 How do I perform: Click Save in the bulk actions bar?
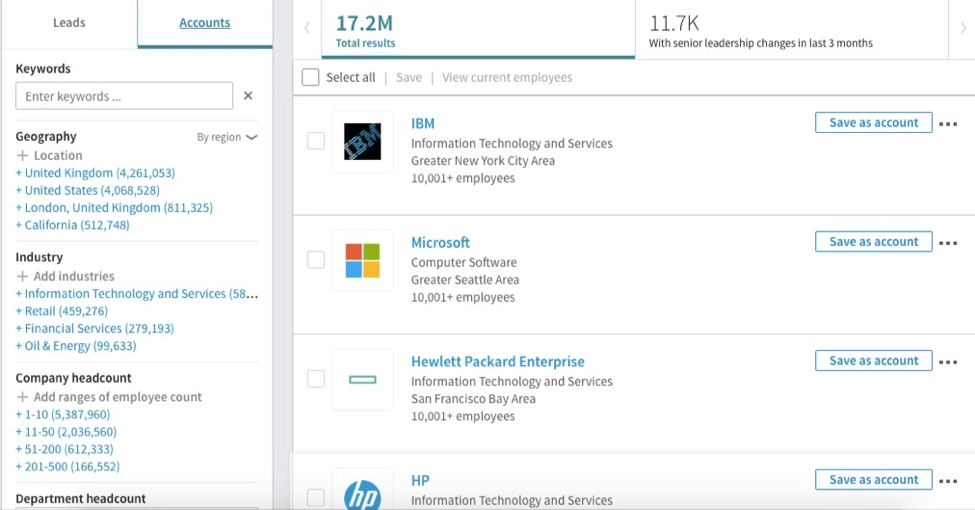(x=409, y=78)
